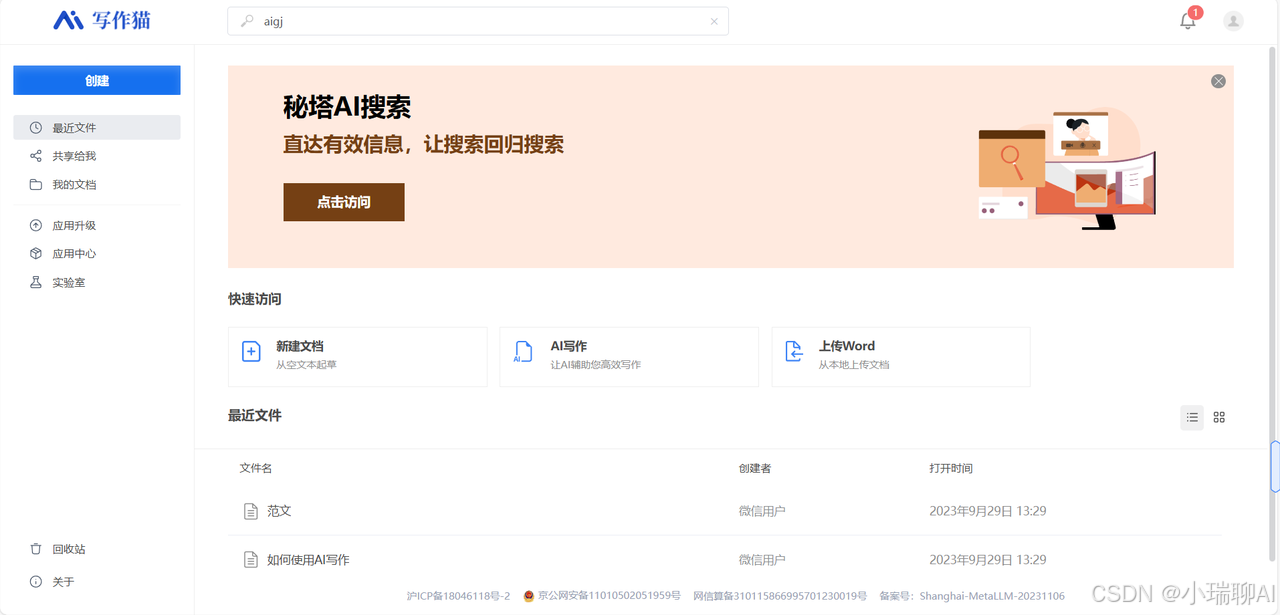Click the share icon beside 共享给我
Screen dimensions: 1280x615
36,156
